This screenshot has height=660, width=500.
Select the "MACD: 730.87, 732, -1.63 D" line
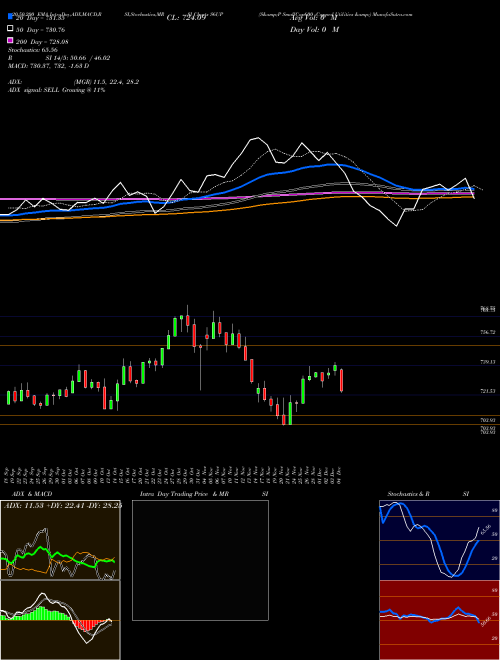[x=48, y=66]
